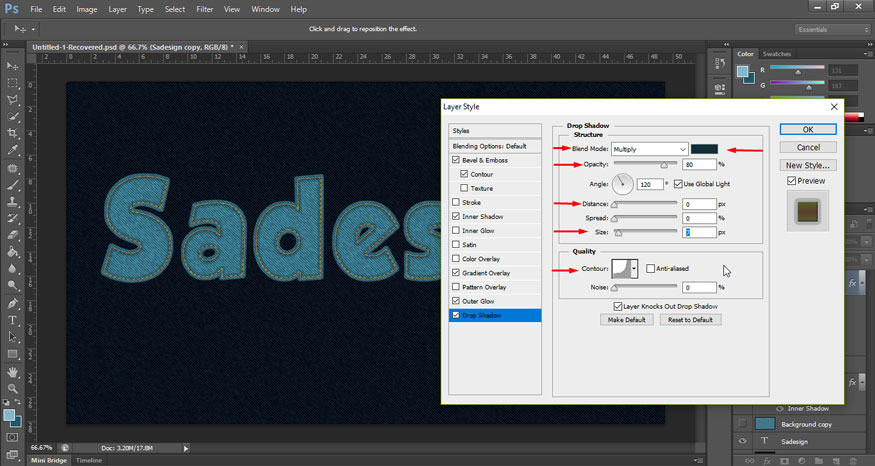
Task: Click the Make Default button
Action: coord(627,320)
